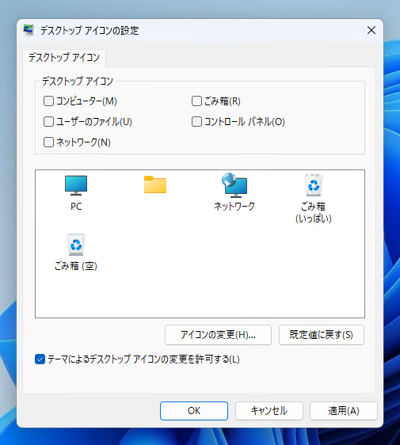
Task: Enable the ユーザーのファイル(U) checkbox
Action: coord(49,122)
